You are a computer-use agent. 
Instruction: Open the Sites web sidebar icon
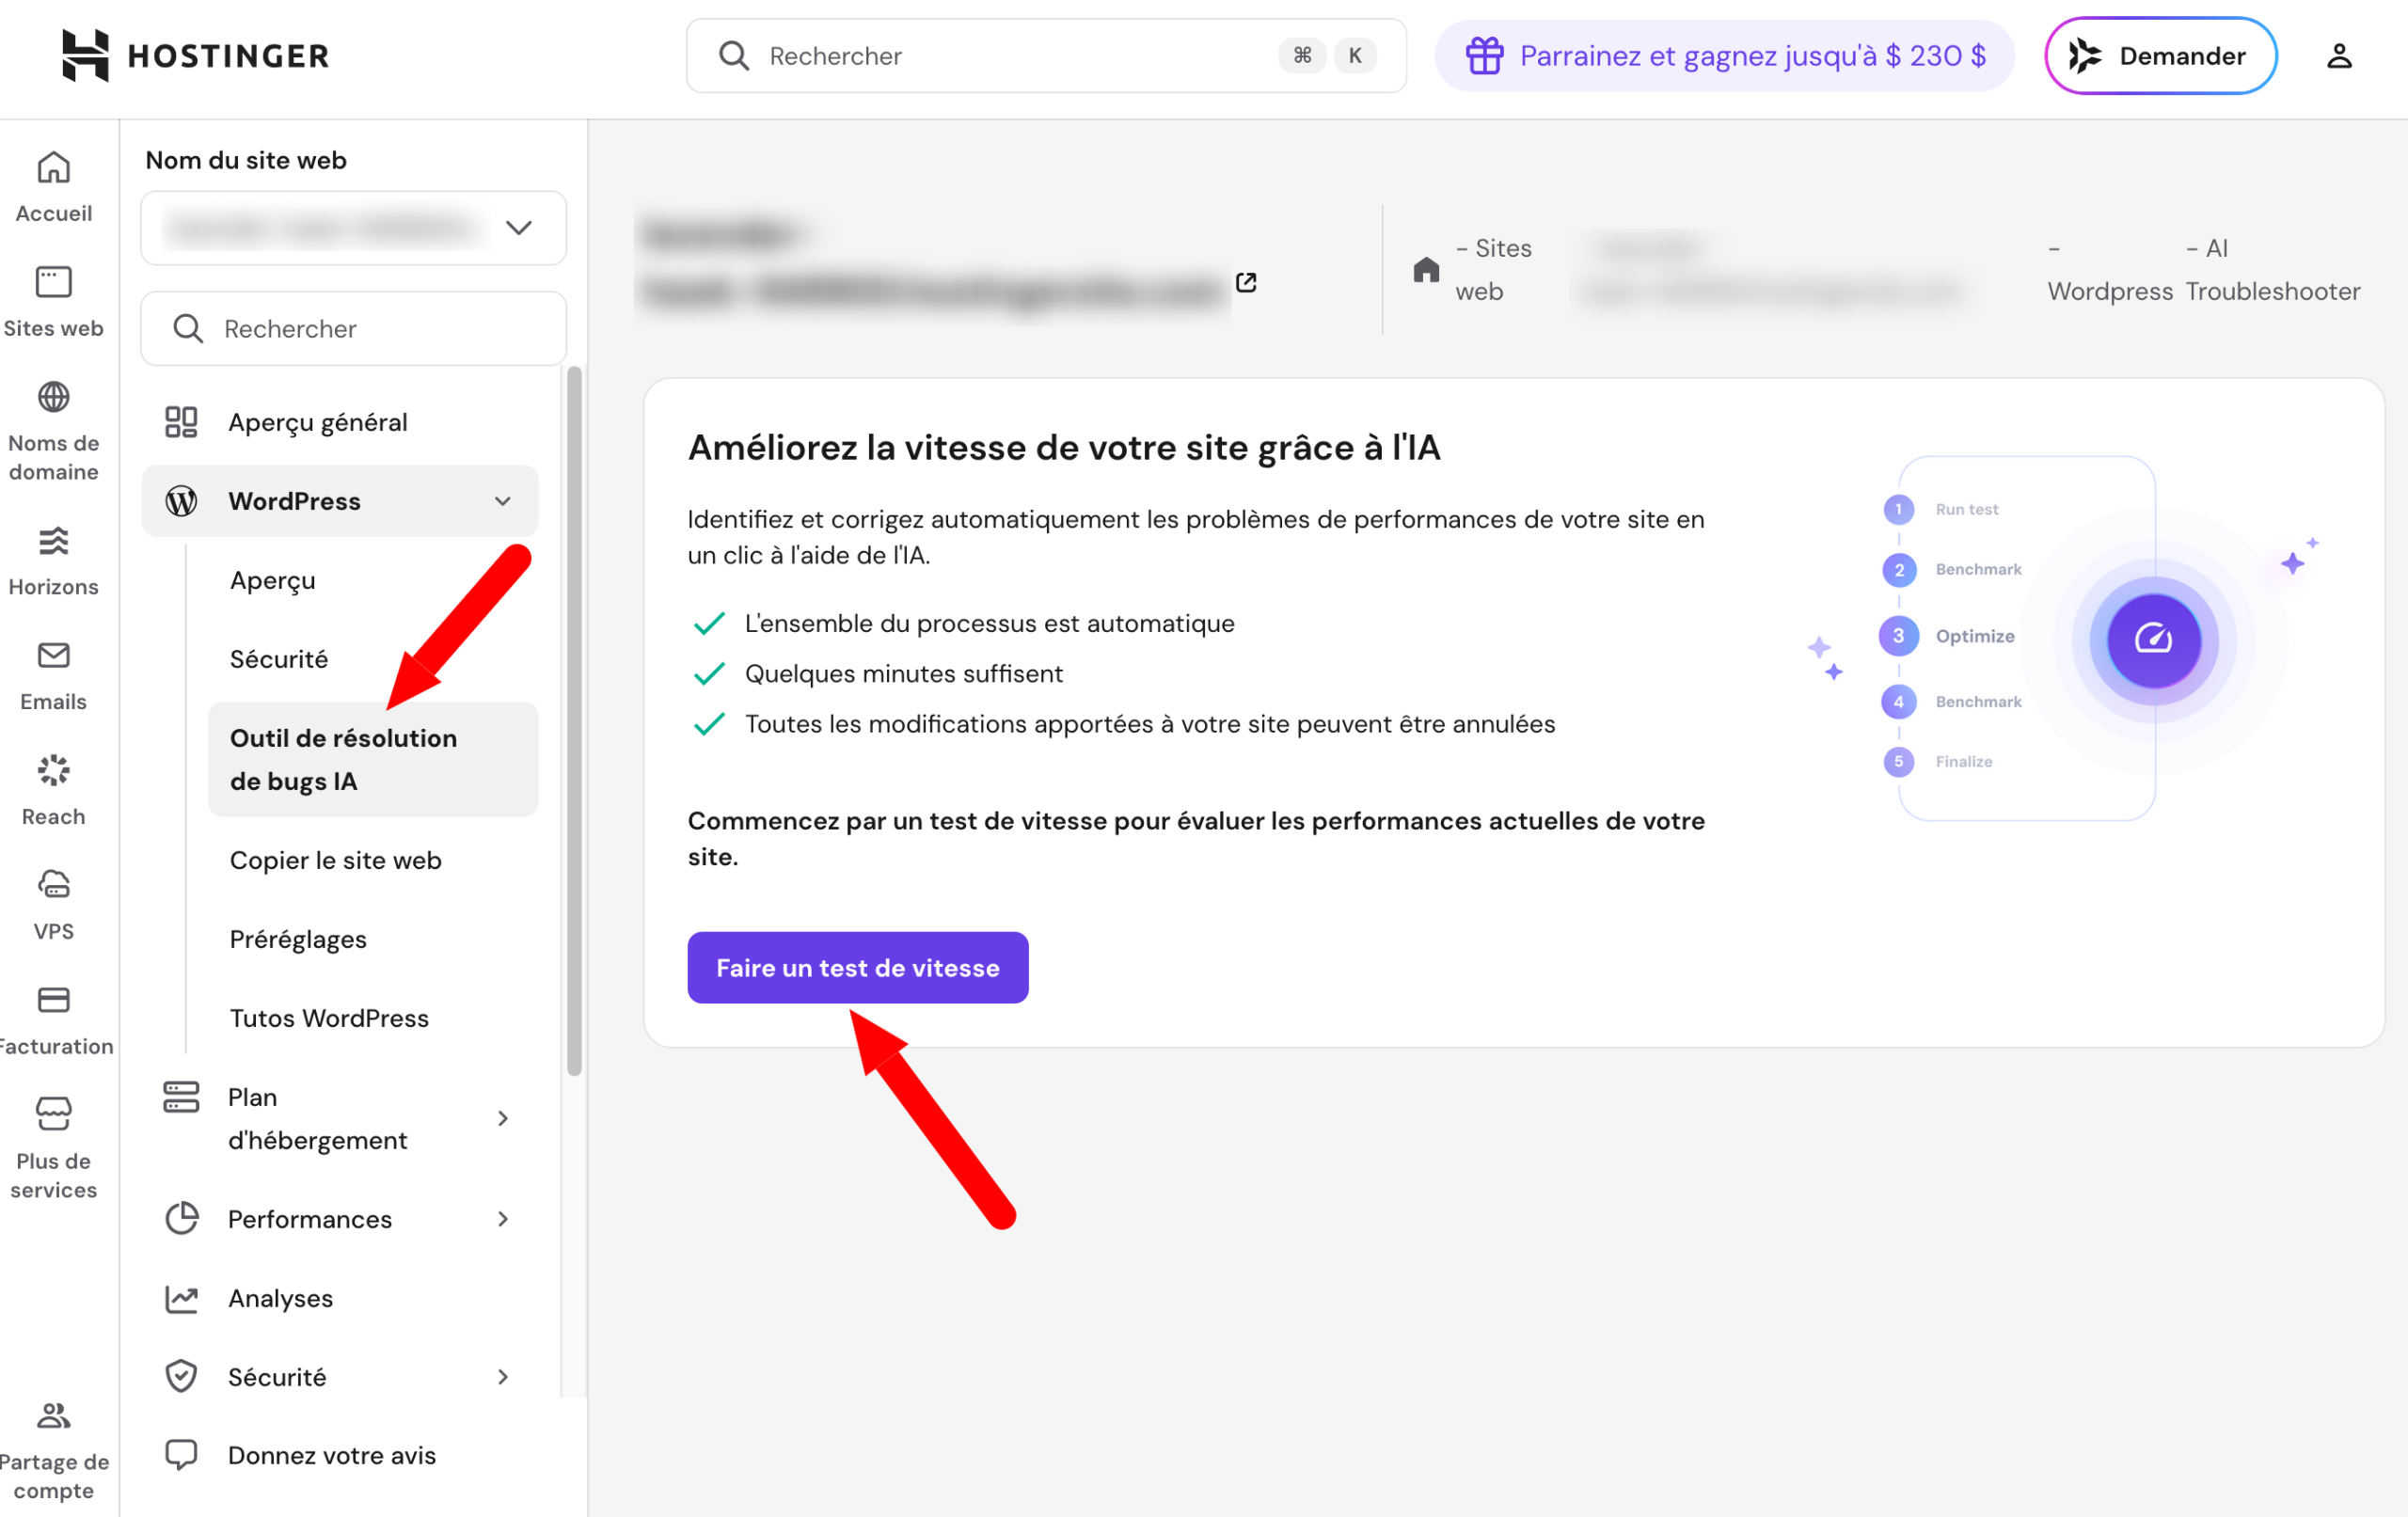(54, 283)
